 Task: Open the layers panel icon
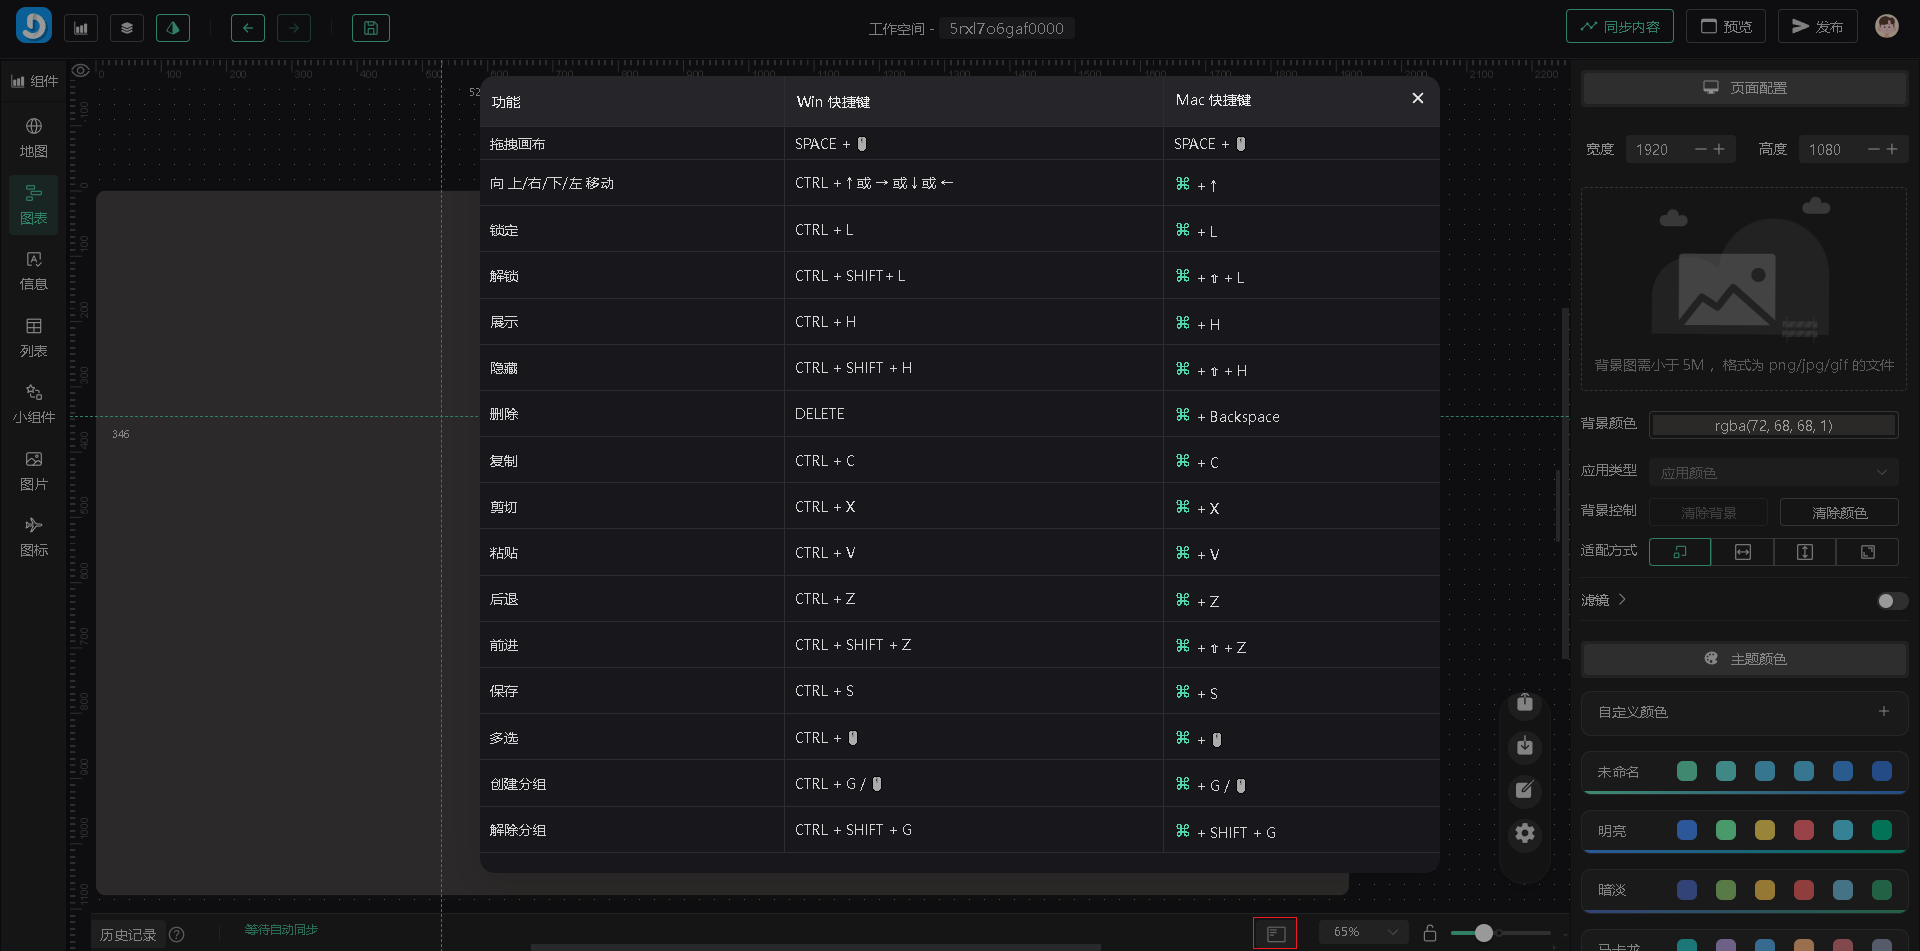click(127, 28)
